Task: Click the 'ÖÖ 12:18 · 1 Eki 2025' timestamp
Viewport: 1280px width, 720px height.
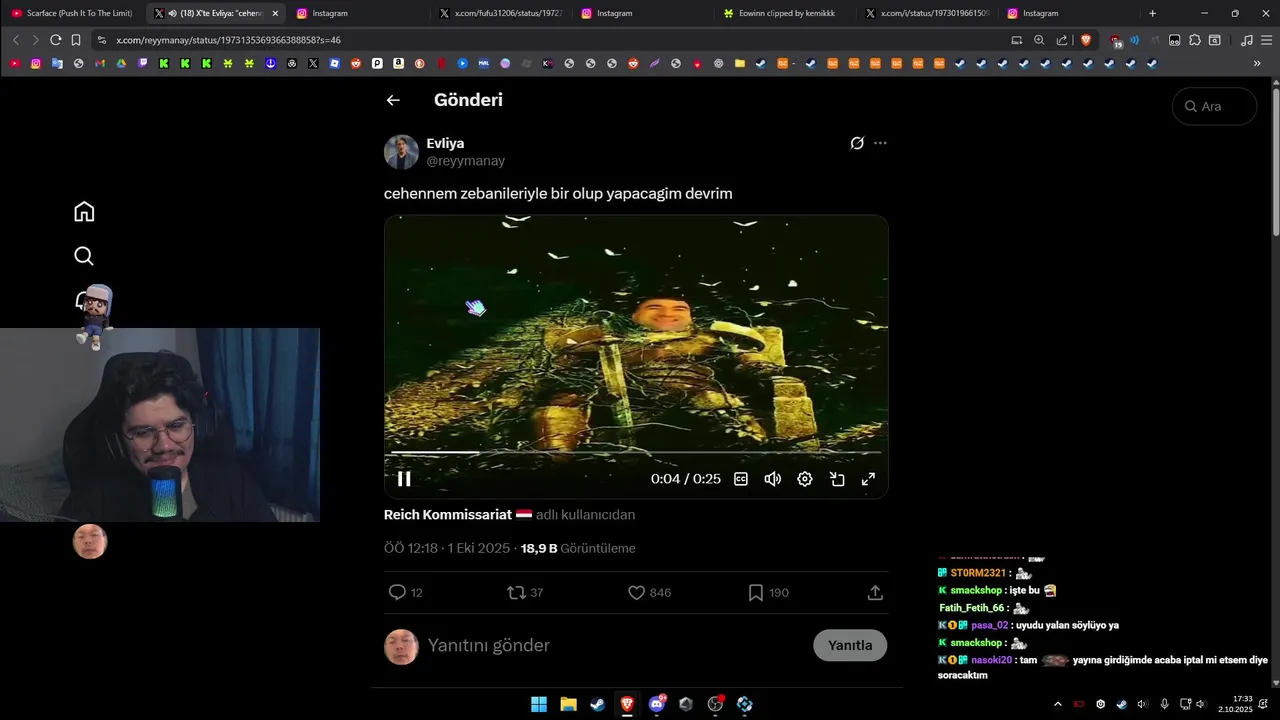Action: (x=447, y=548)
